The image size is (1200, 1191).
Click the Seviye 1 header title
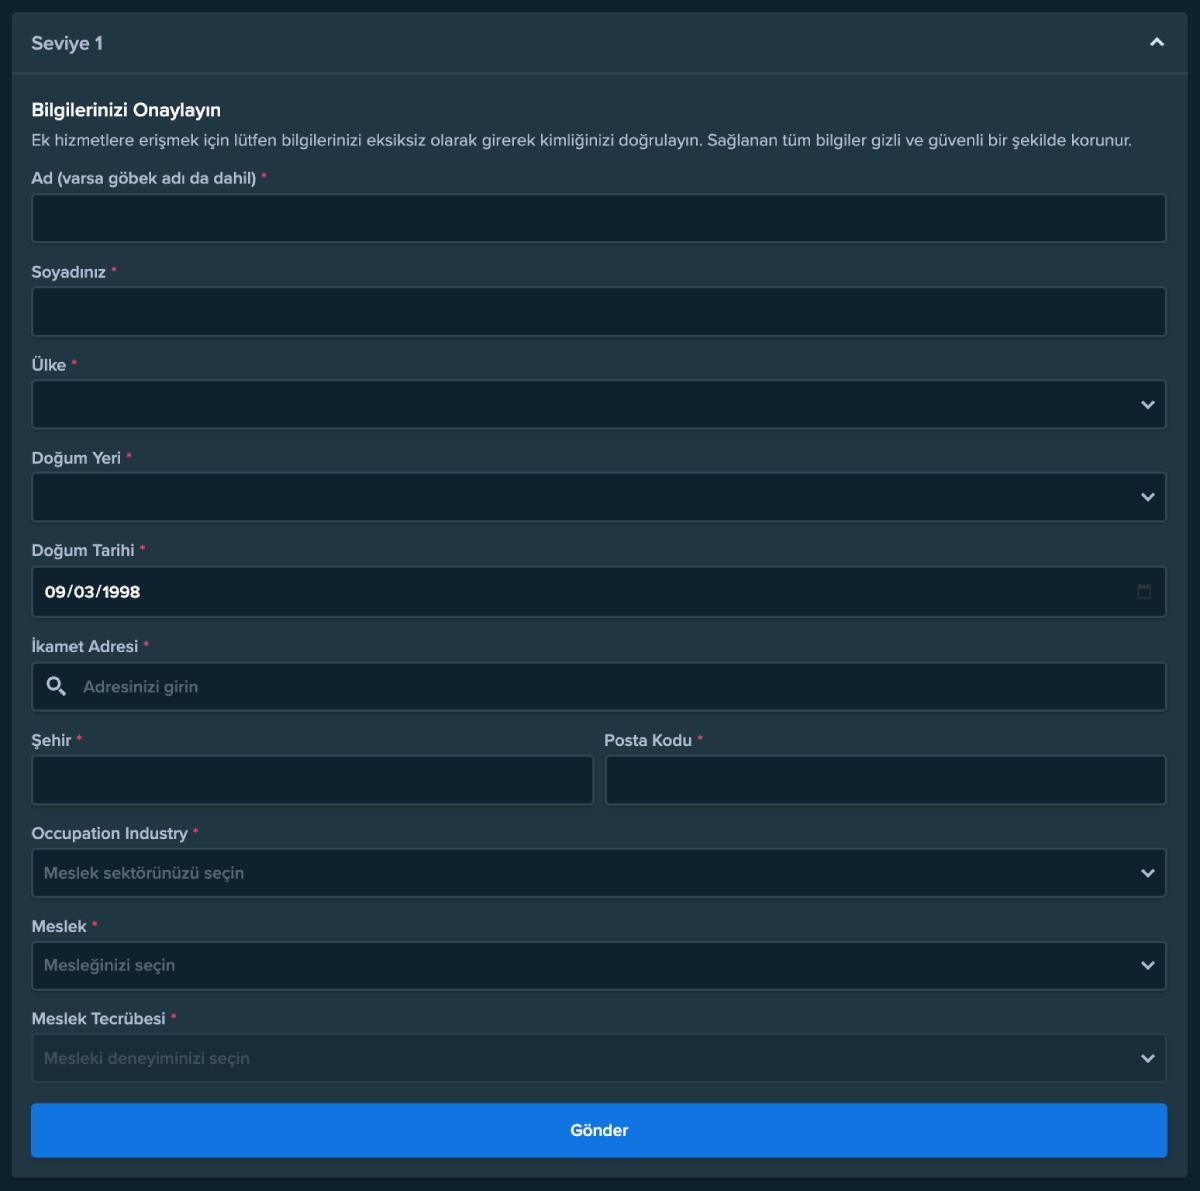tap(67, 43)
